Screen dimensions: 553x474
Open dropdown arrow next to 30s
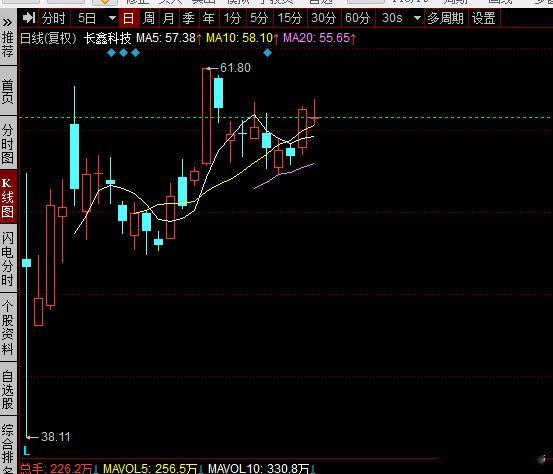point(417,18)
